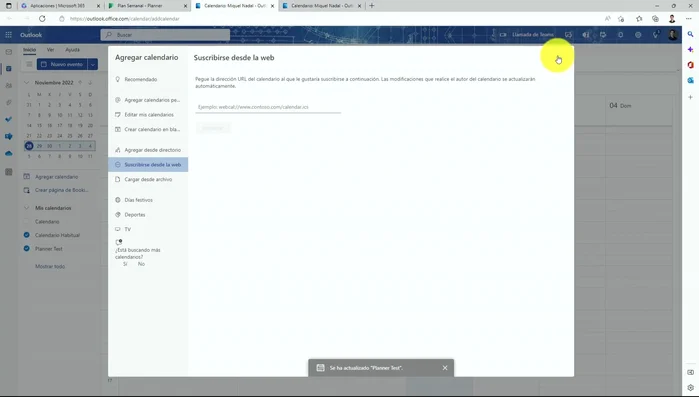The width and height of the screenshot is (699, 397).
Task: Select day 28 in mini calendar
Action: (29, 146)
